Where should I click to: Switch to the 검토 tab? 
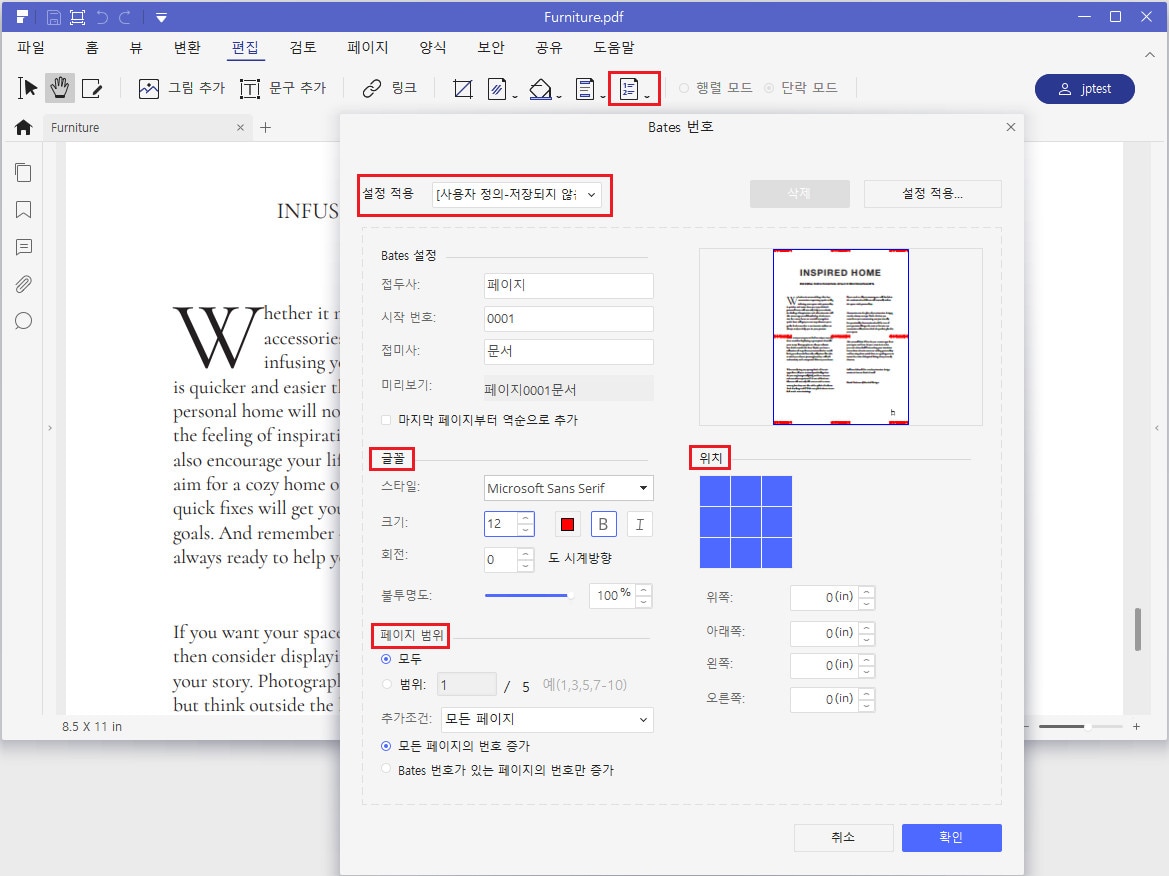pos(303,48)
